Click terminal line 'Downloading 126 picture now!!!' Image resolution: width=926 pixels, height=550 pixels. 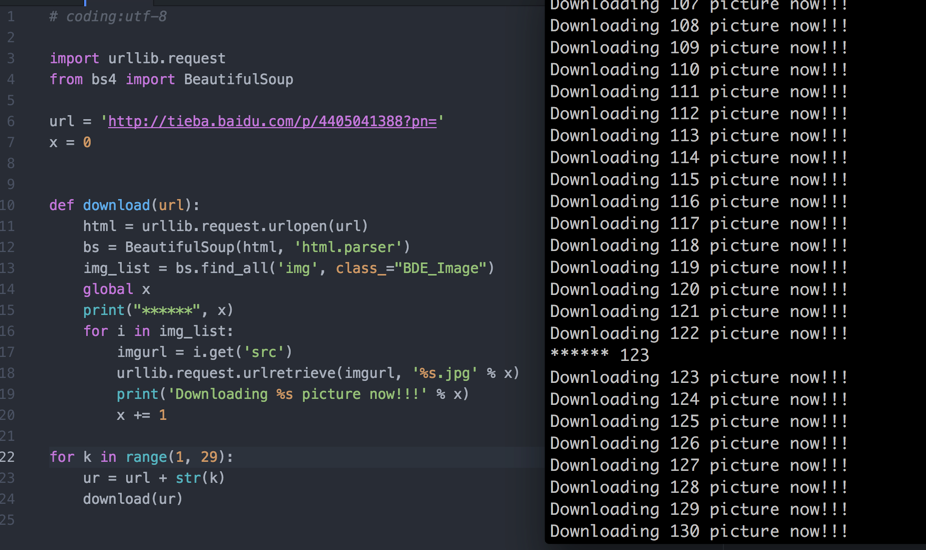coord(699,444)
